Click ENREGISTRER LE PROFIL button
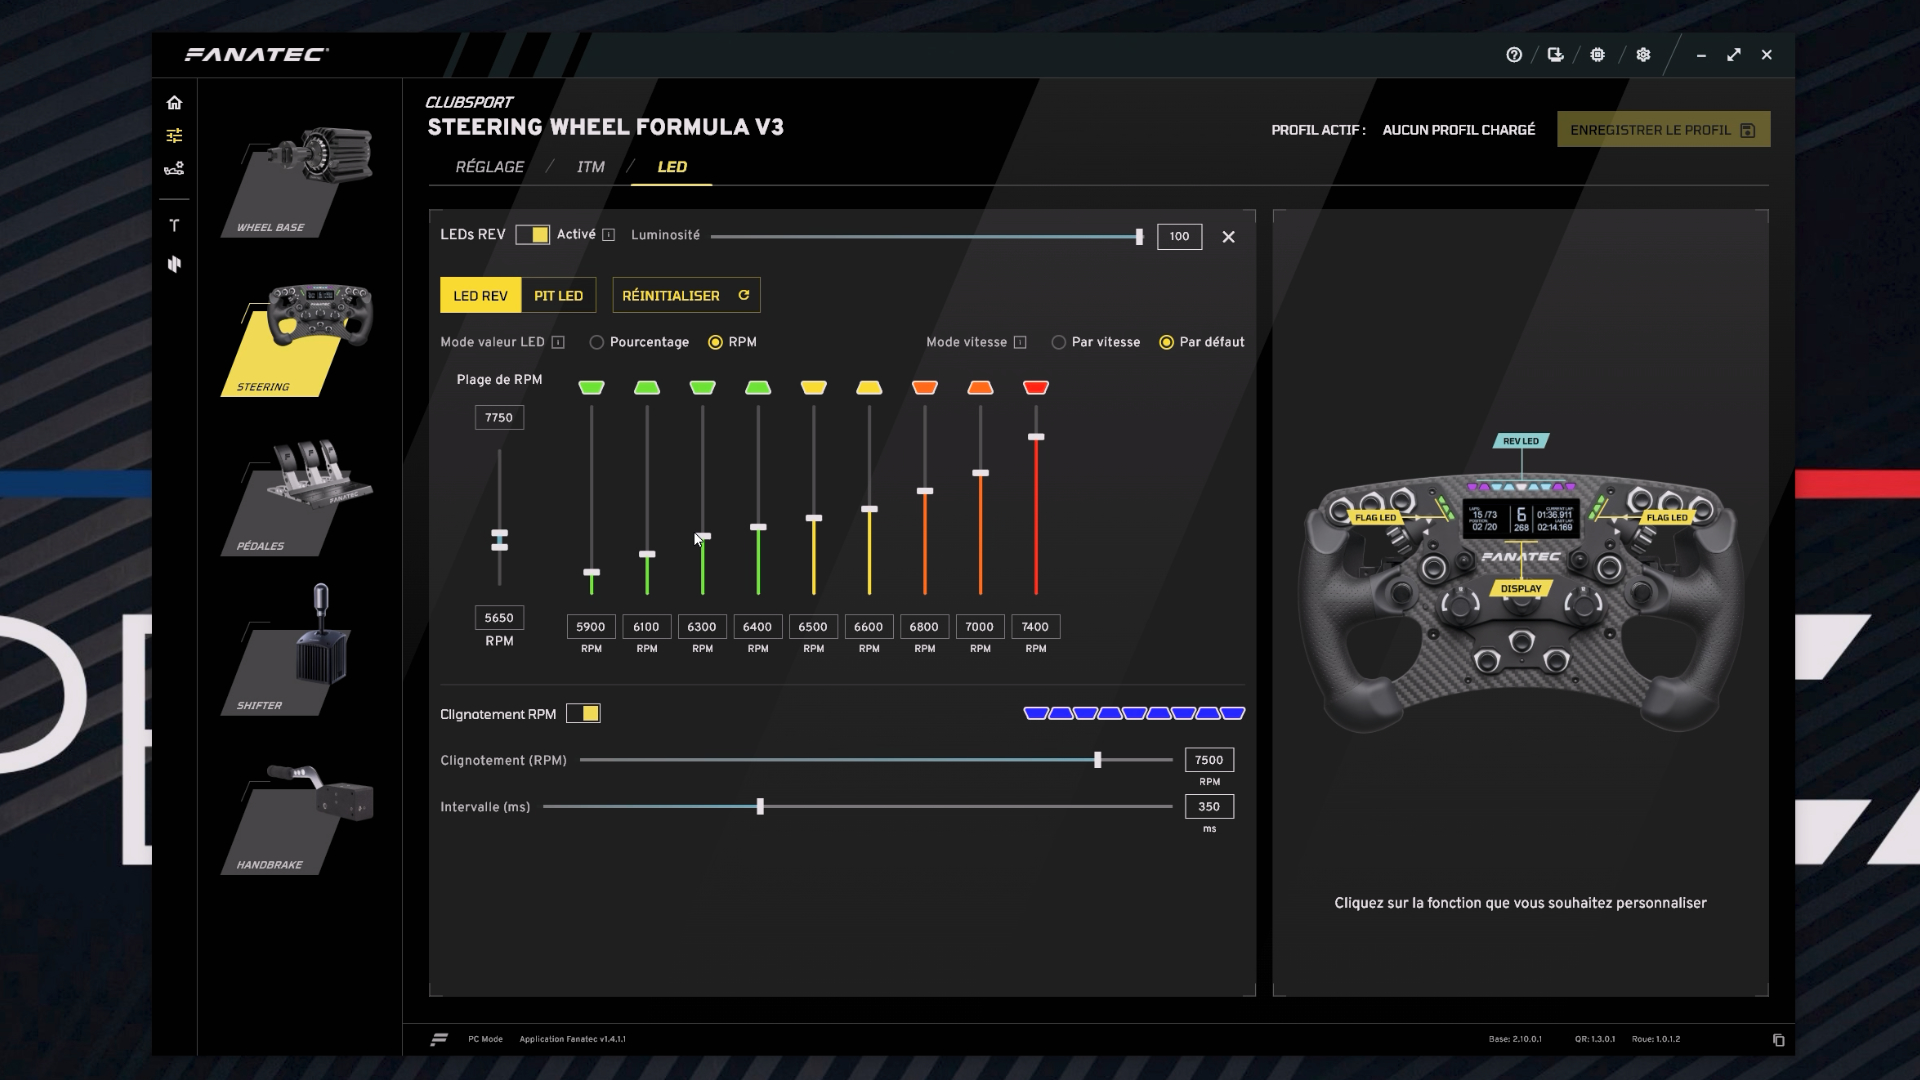This screenshot has height=1080, width=1920. click(x=1662, y=129)
